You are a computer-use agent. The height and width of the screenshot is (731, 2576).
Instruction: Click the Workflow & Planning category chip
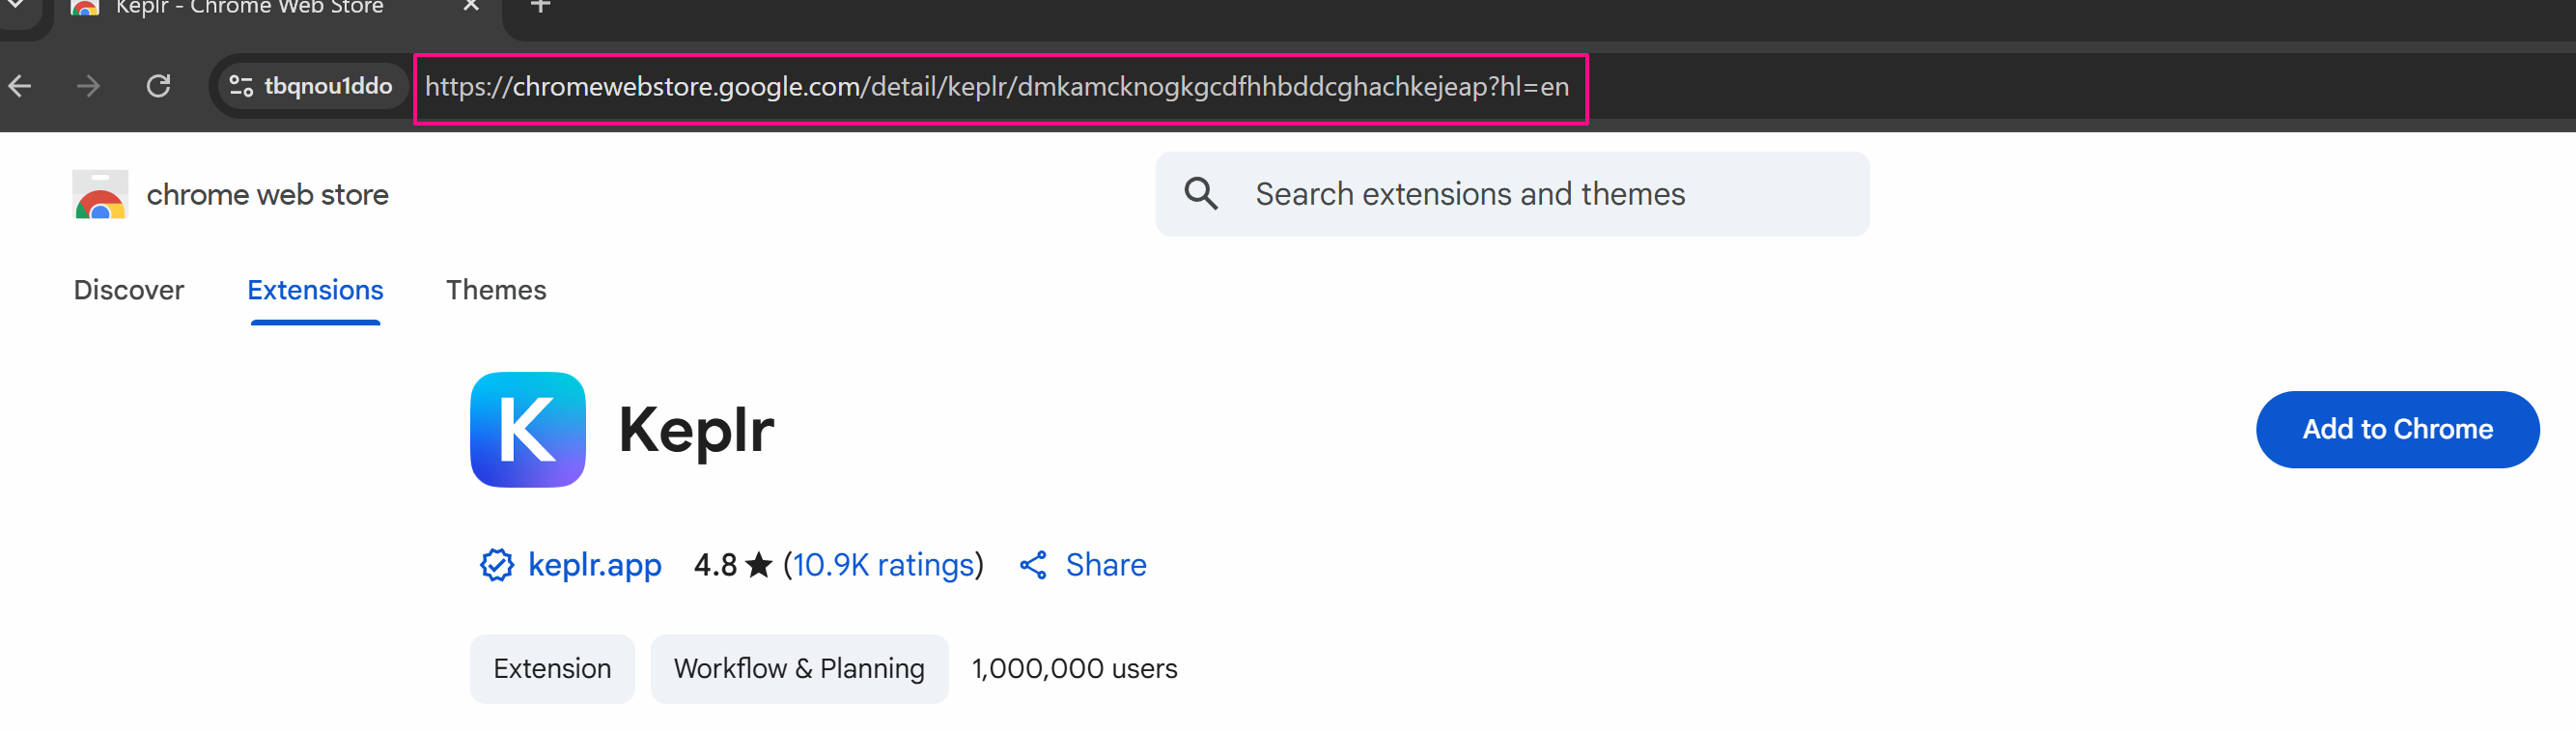click(798, 668)
